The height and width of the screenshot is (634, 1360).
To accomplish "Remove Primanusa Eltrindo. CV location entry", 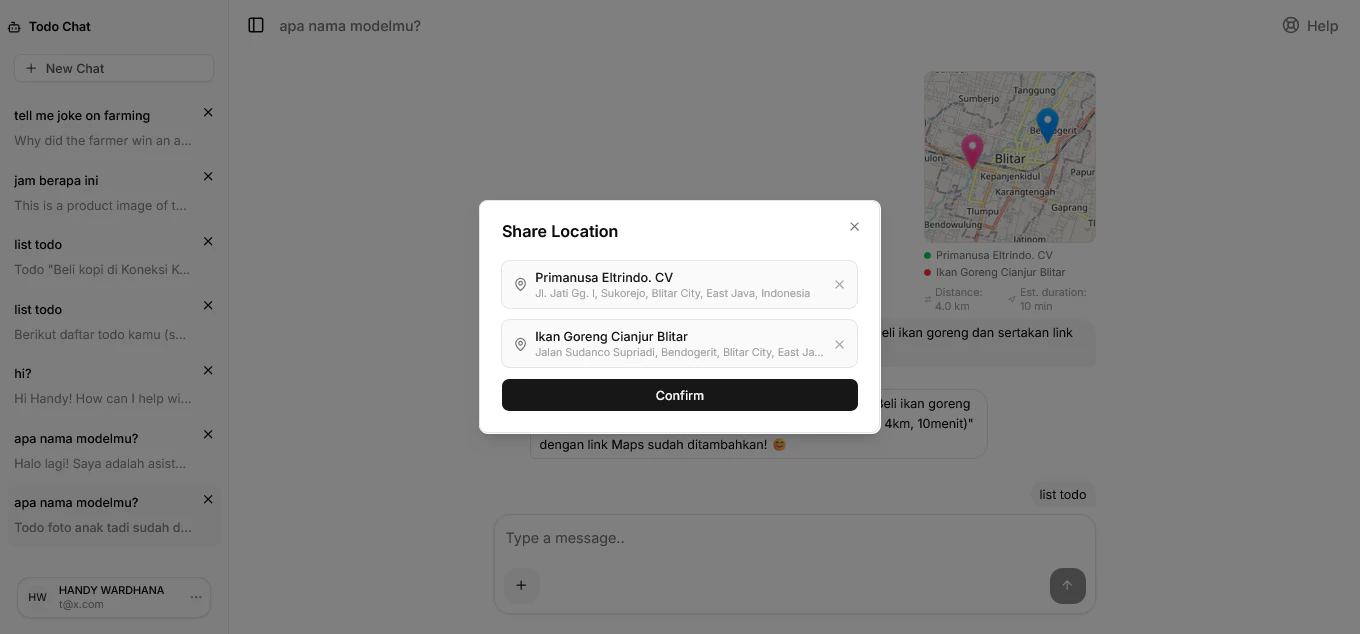I will pos(839,285).
